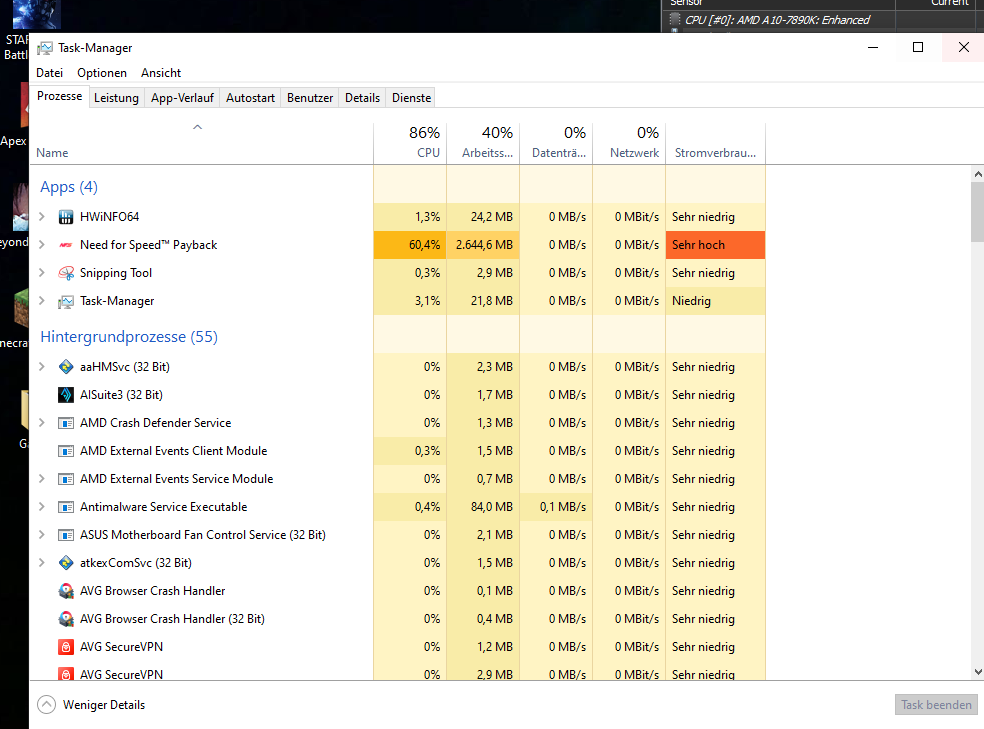Expand the aaHMSvc (32 Bit) process

[42, 367]
